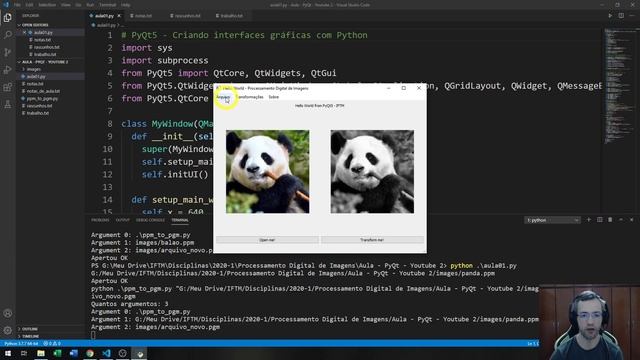Switch to the Debug Console panel tab
Screen dimensions: 640x360
tap(150, 220)
